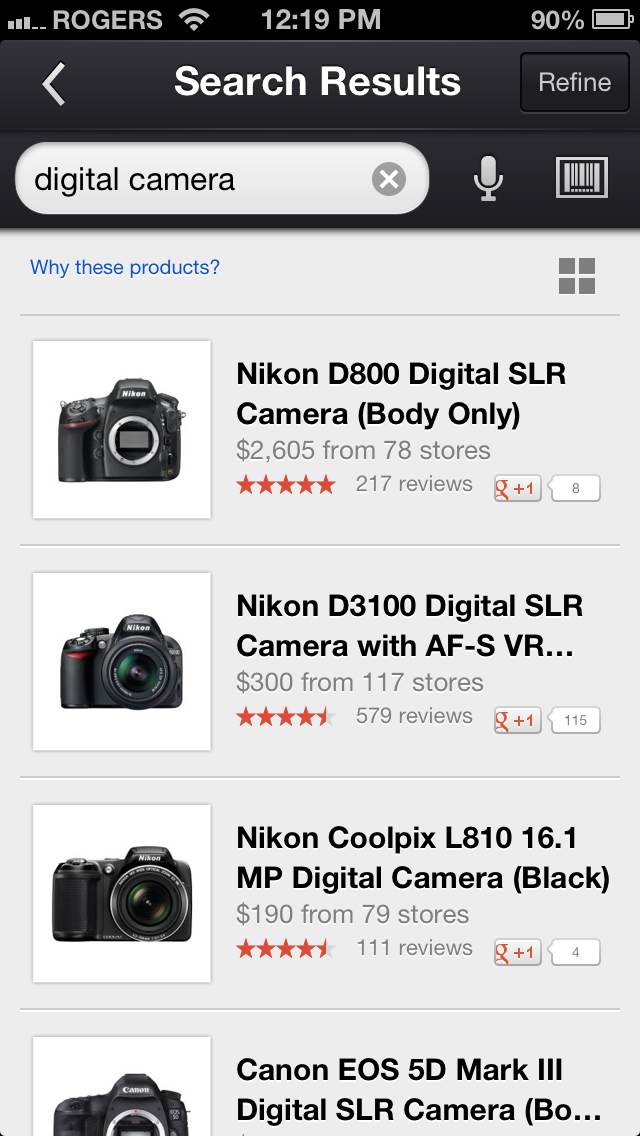This screenshot has height=1136, width=640.
Task: Open Nikon Coolpix L810 thumbnail
Action: (x=122, y=894)
